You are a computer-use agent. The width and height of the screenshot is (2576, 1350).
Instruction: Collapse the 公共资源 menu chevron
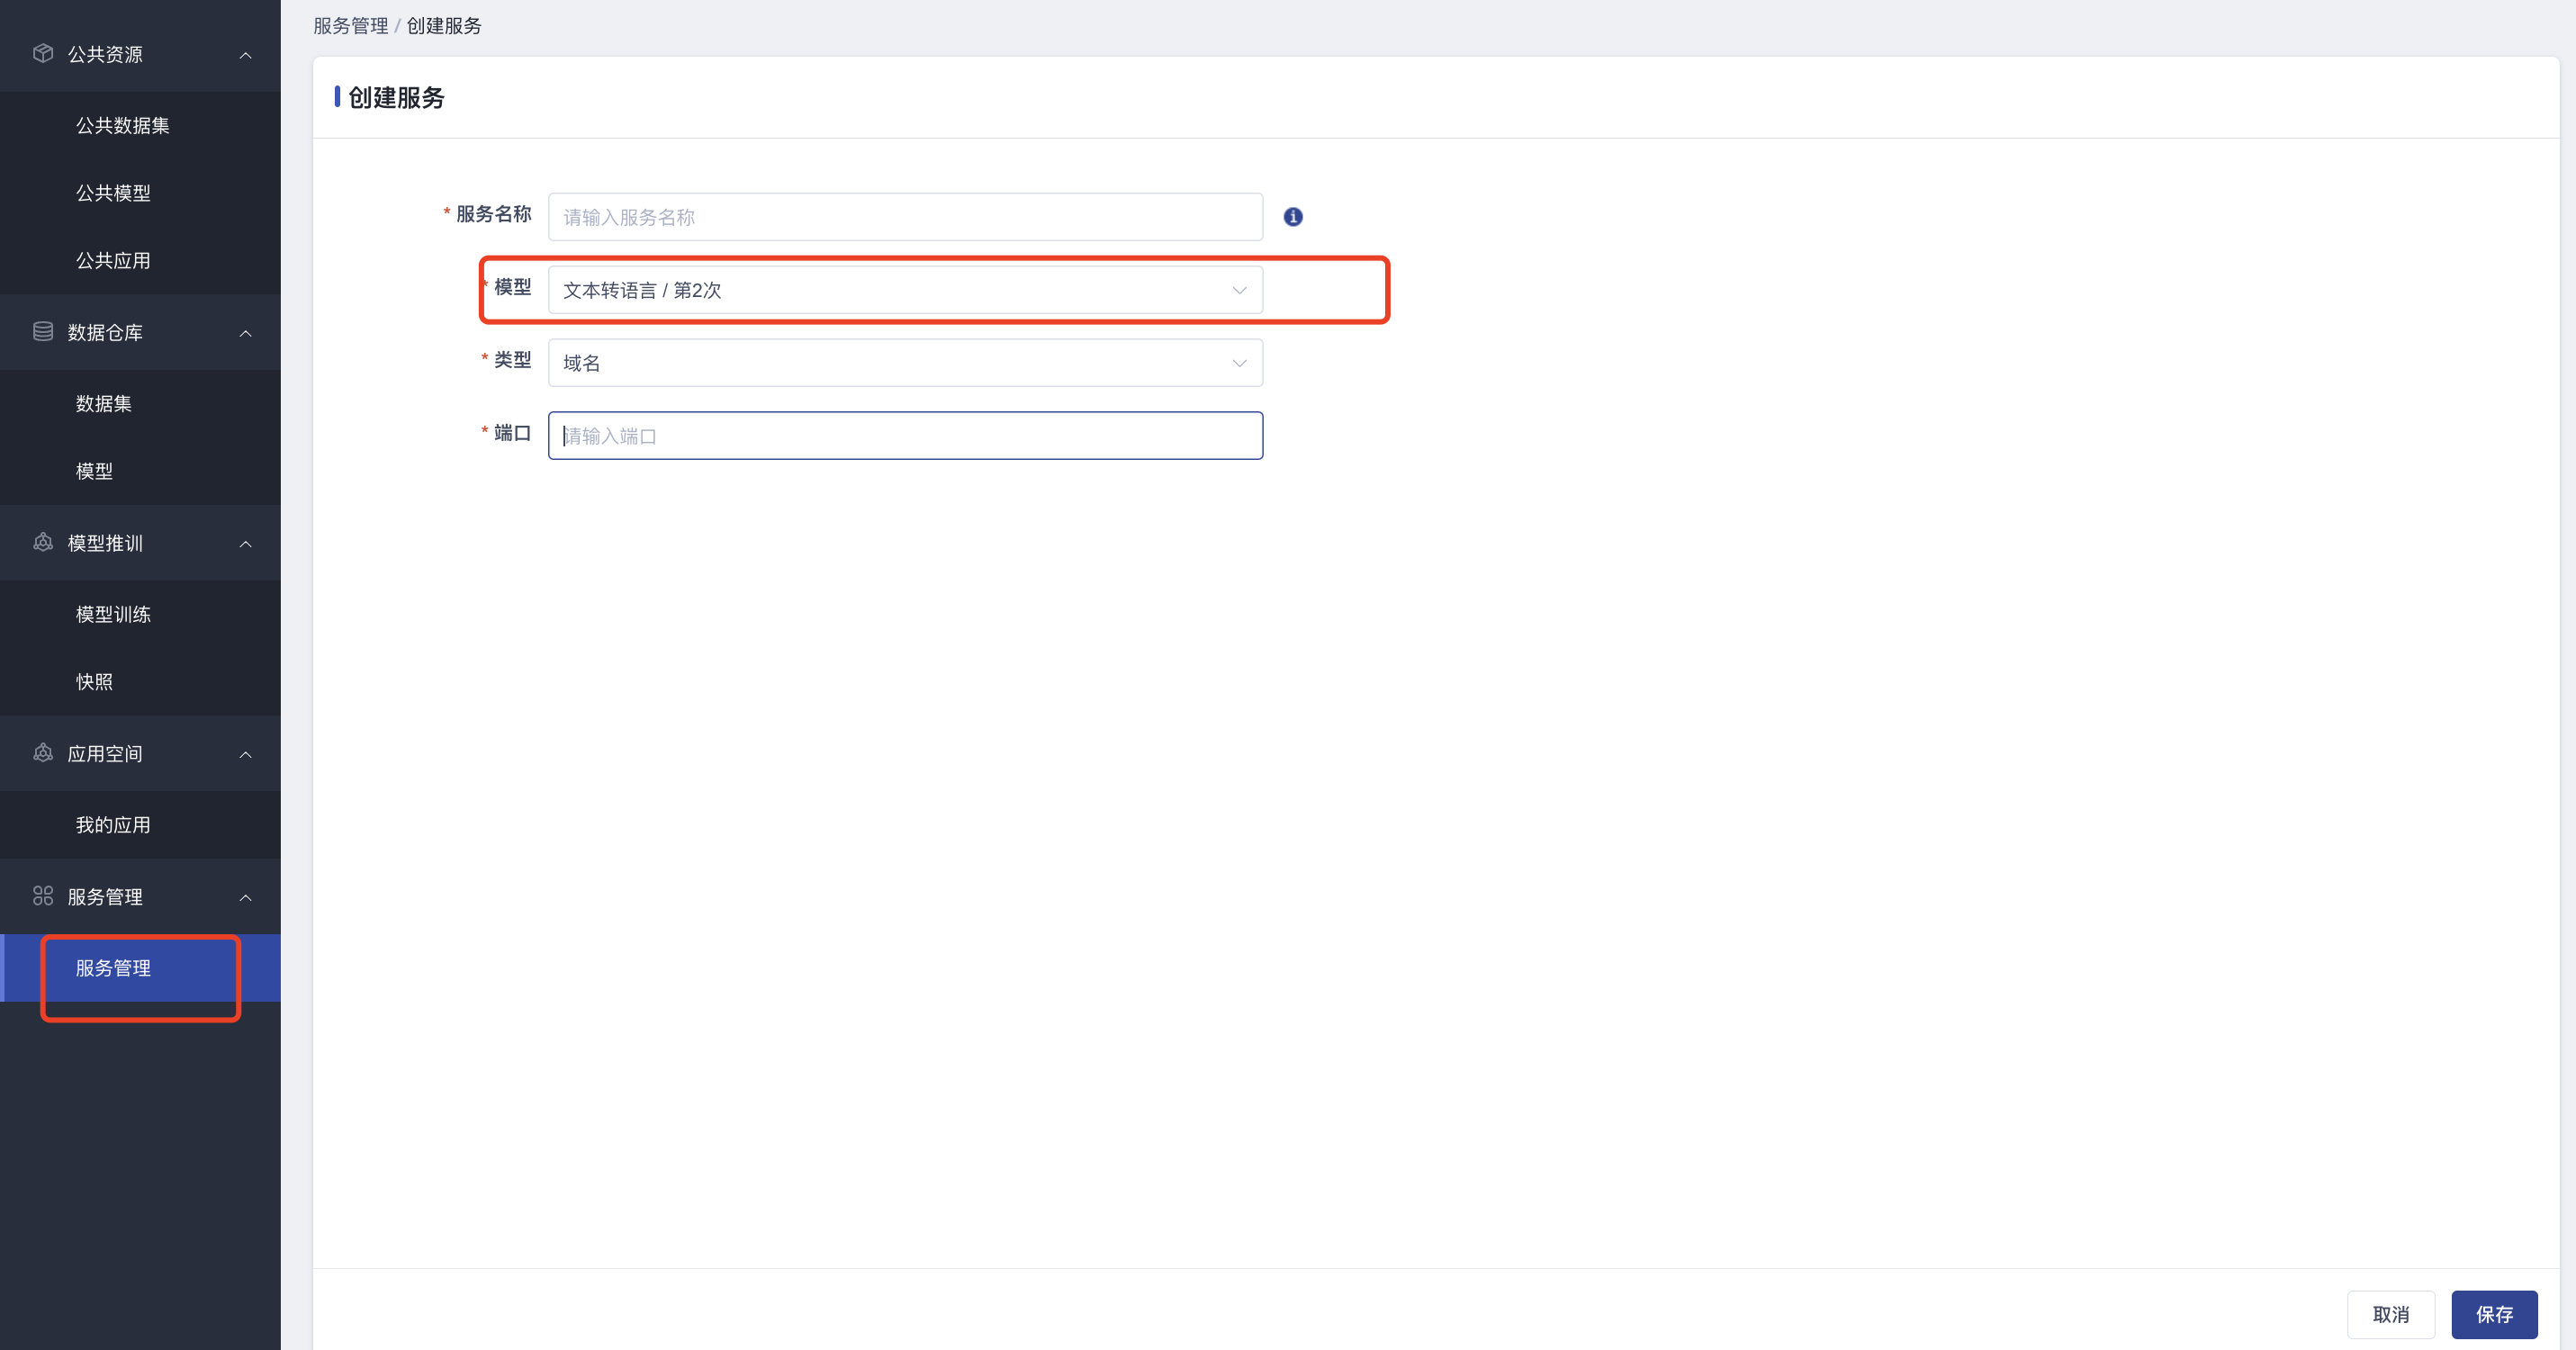coord(245,55)
